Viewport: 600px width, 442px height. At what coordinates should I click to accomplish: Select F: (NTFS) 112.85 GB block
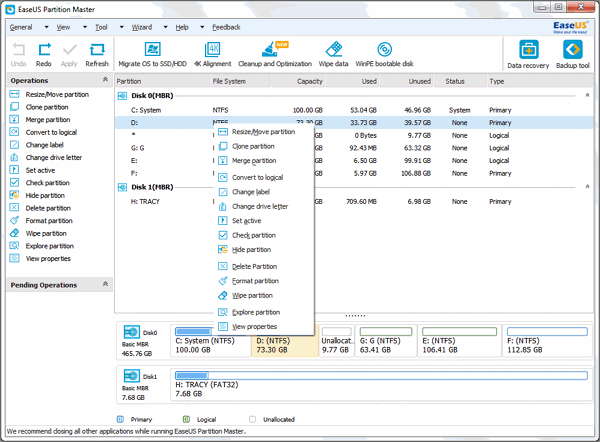547,341
